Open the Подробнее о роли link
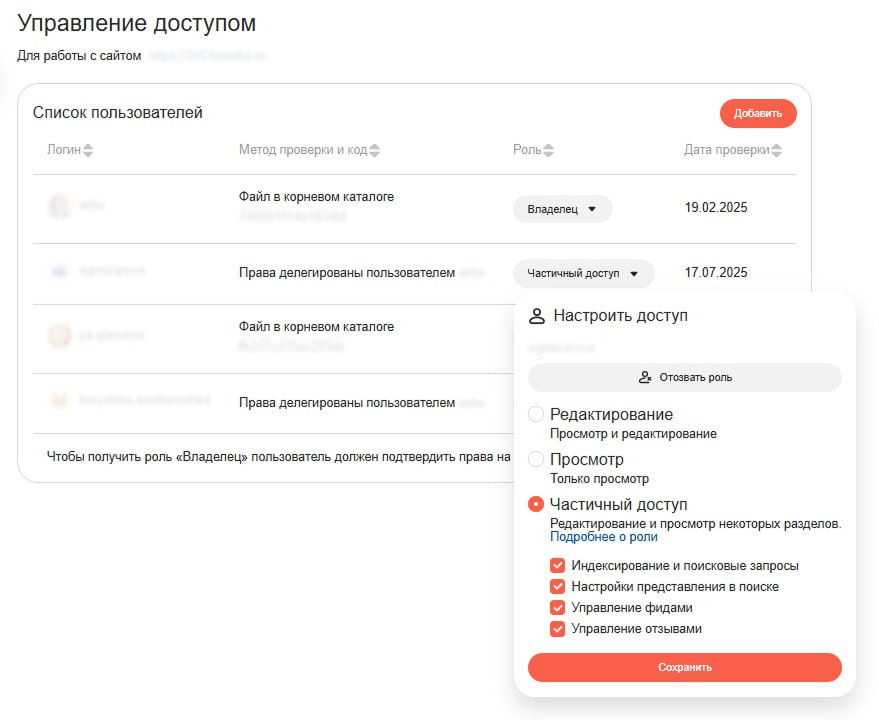Screen dimensions: 879x720 604,537
